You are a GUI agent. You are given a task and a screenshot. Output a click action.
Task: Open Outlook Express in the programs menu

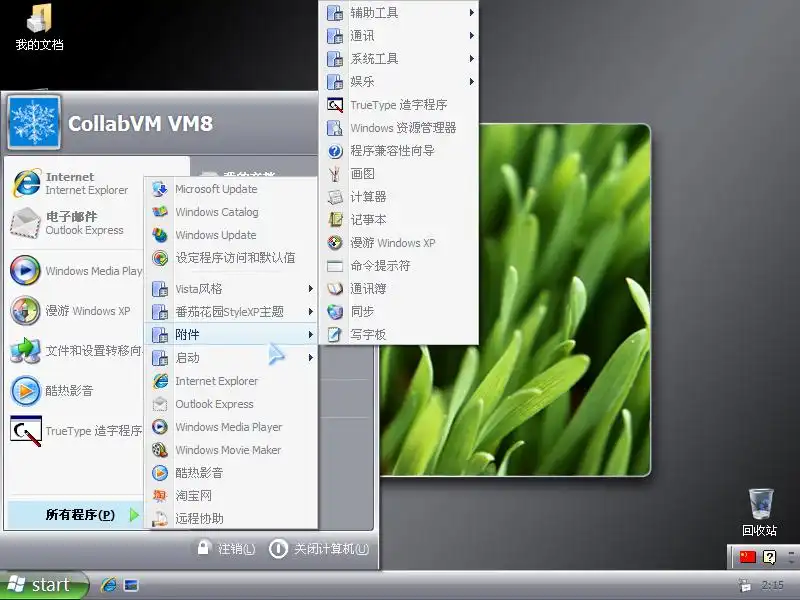pyautogui.click(x=231, y=404)
